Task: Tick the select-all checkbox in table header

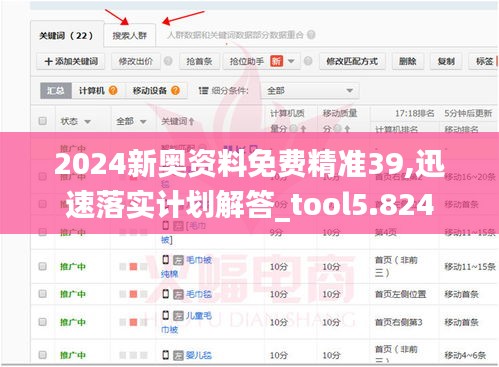Action: point(42,121)
